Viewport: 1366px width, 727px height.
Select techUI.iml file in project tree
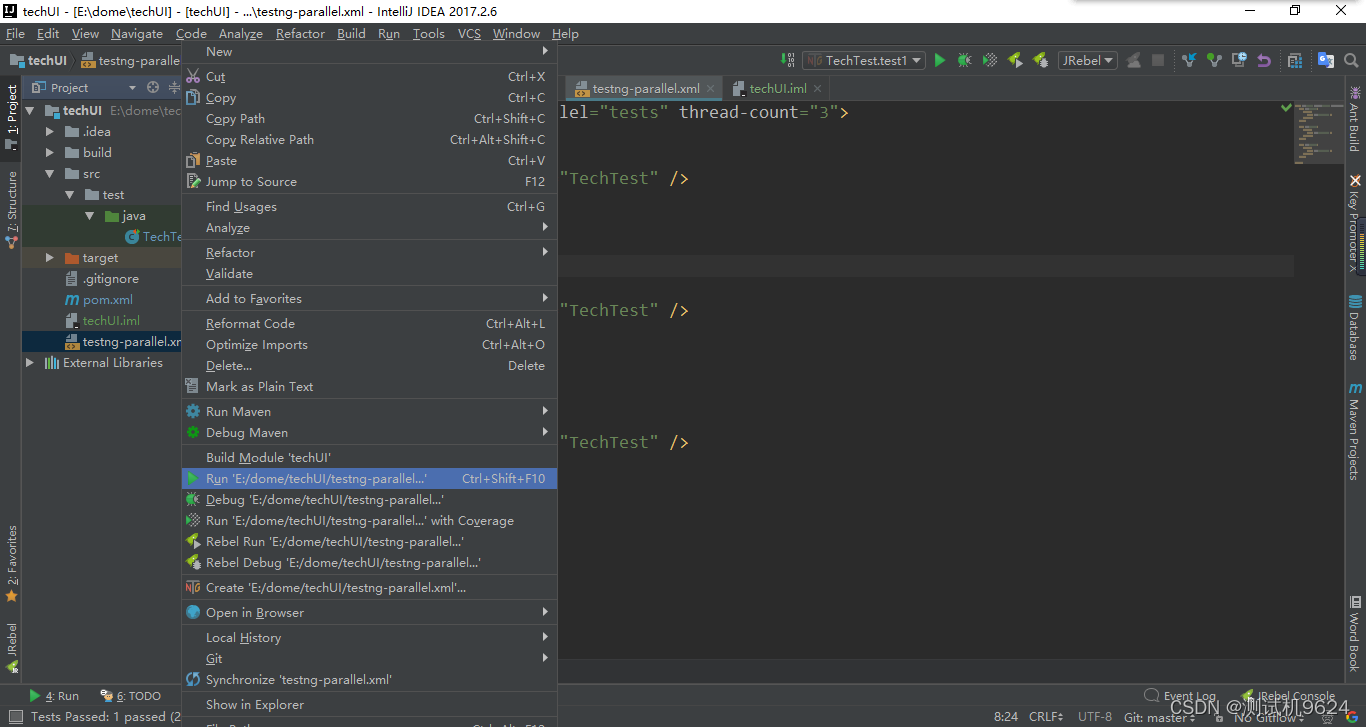[101, 321]
